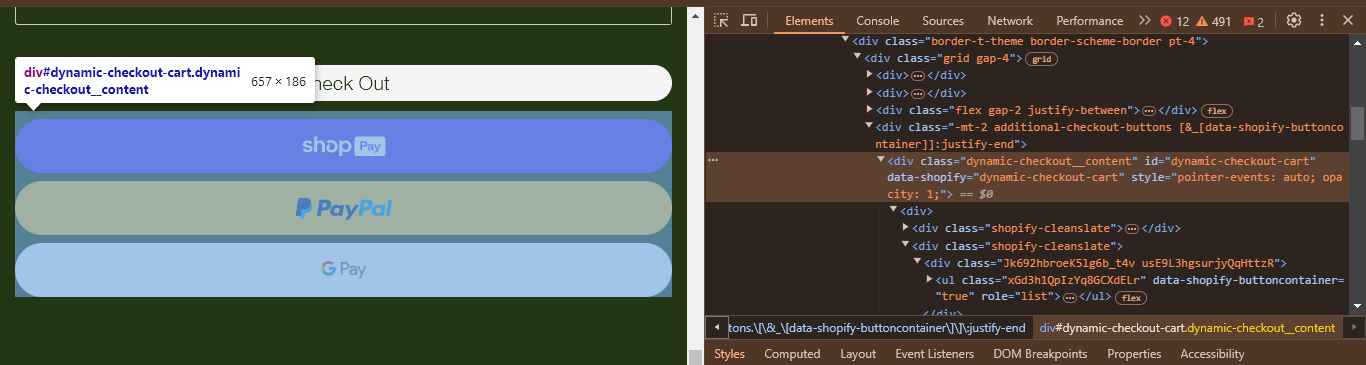Show more DevTools tabs chevron
The height and width of the screenshot is (365, 1366).
point(1145,20)
